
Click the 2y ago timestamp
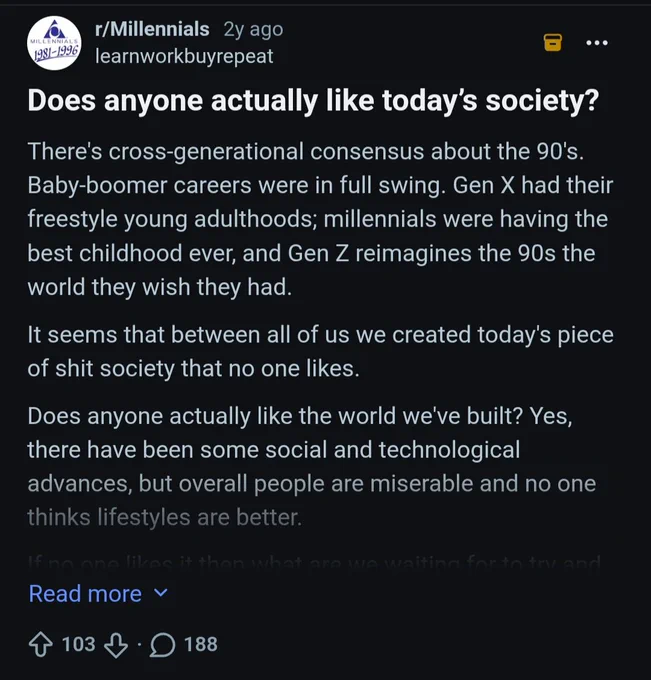(x=253, y=29)
